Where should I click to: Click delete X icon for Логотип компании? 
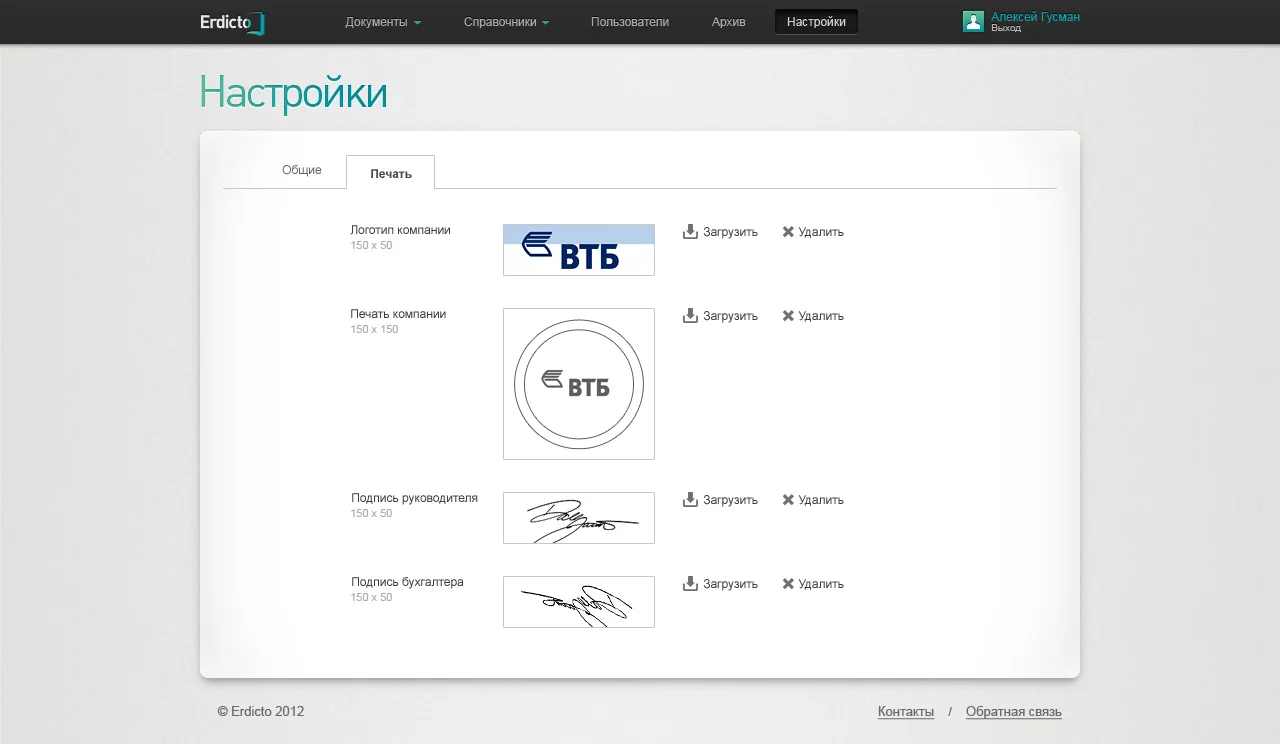click(x=788, y=232)
